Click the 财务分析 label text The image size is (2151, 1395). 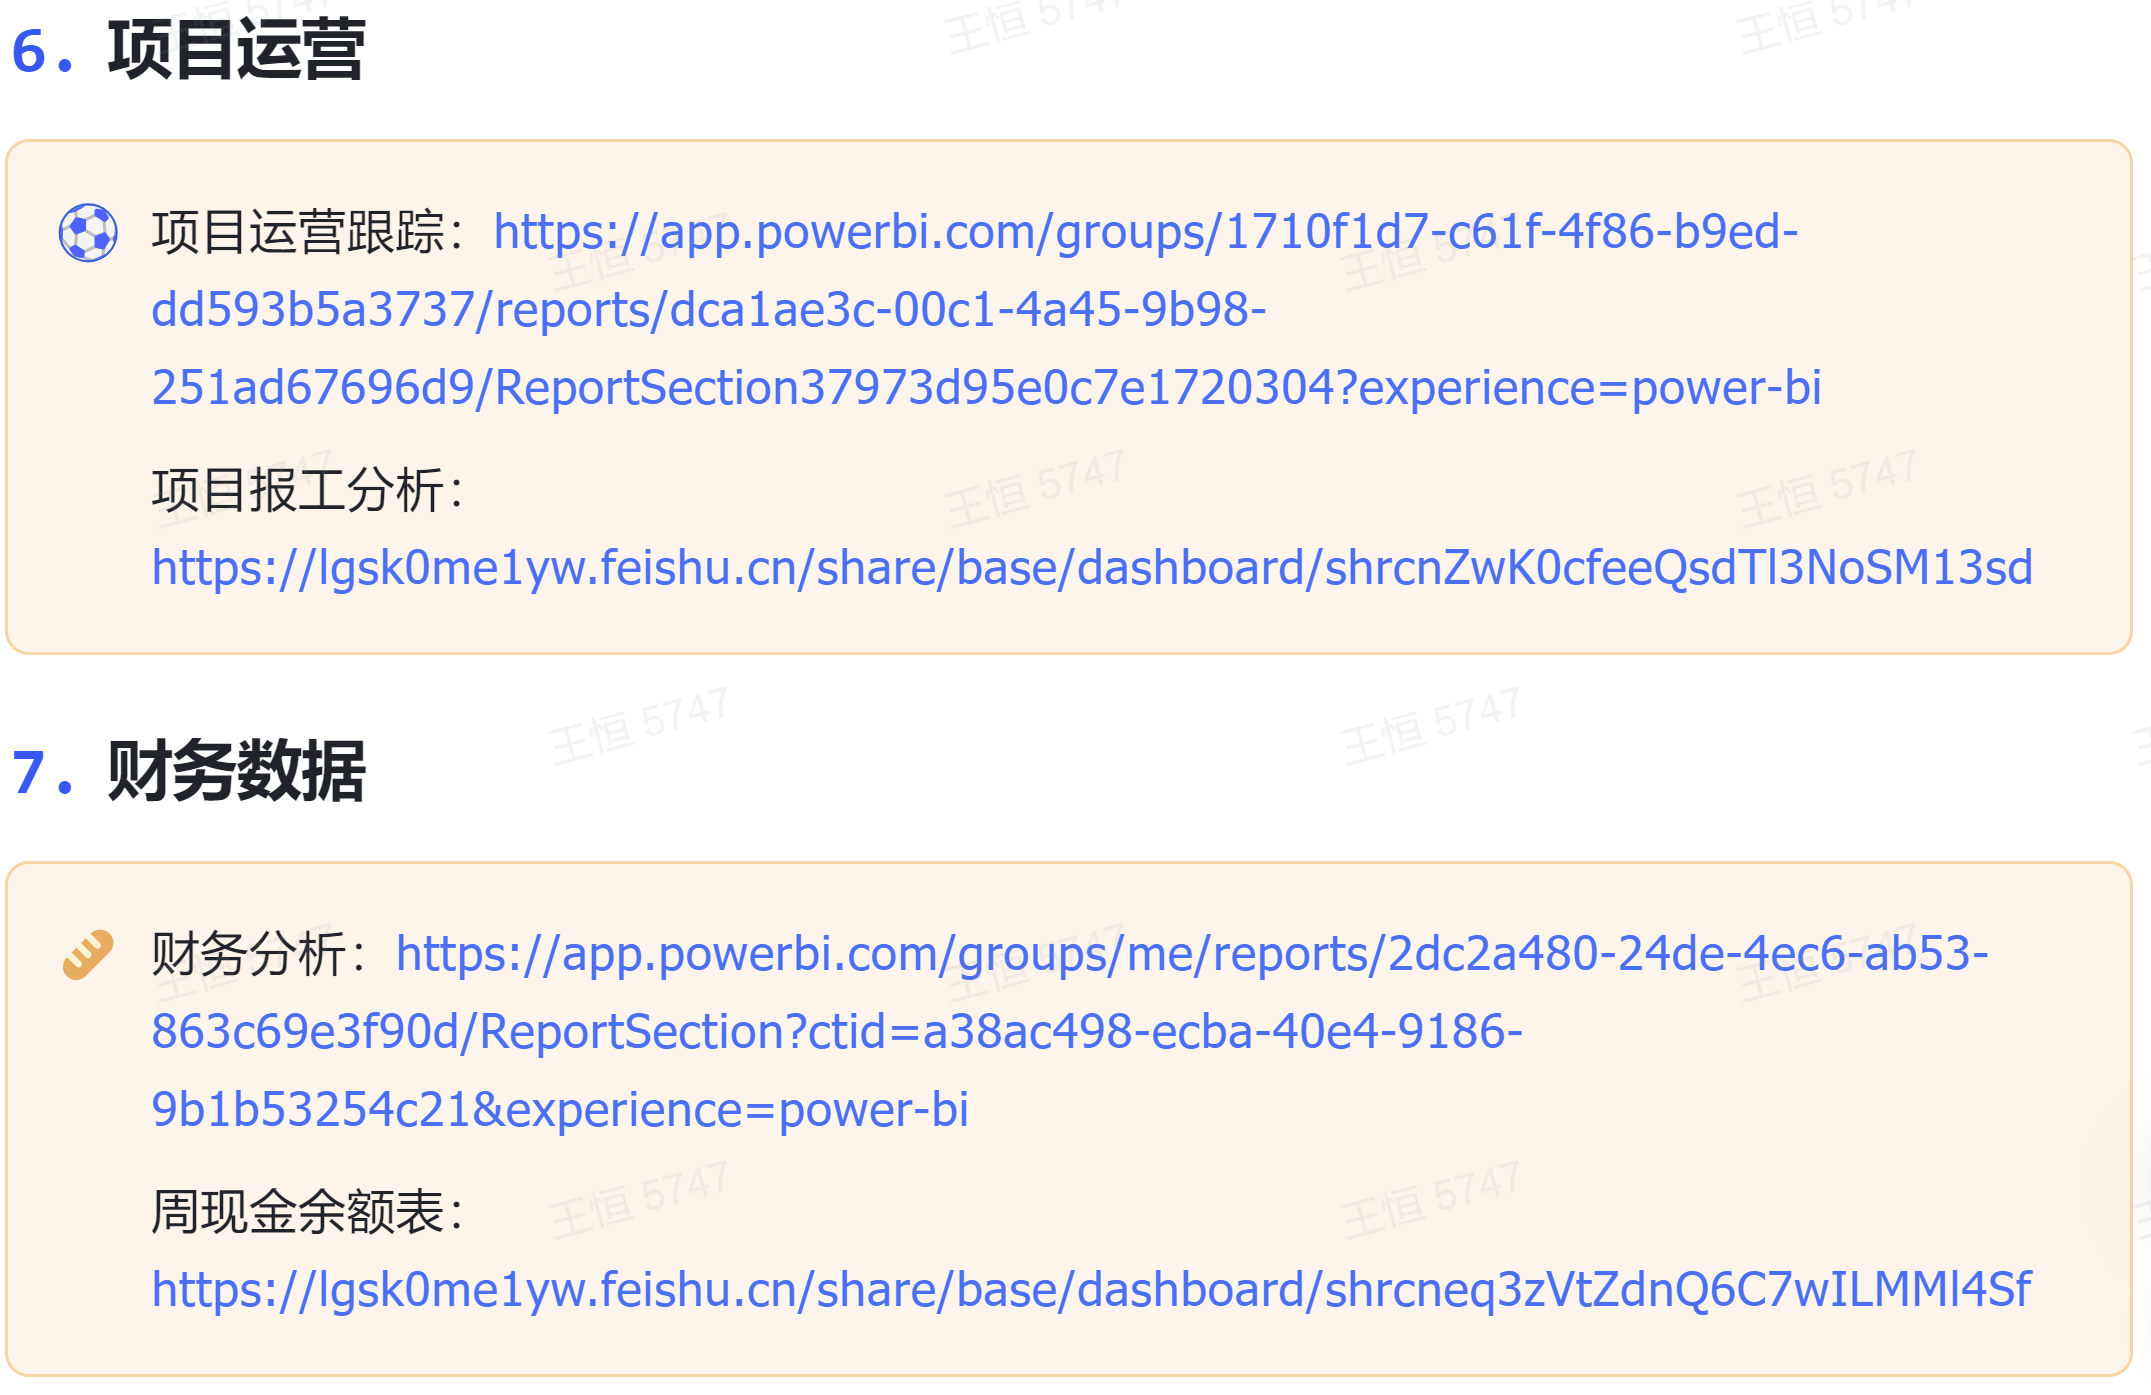(x=250, y=954)
